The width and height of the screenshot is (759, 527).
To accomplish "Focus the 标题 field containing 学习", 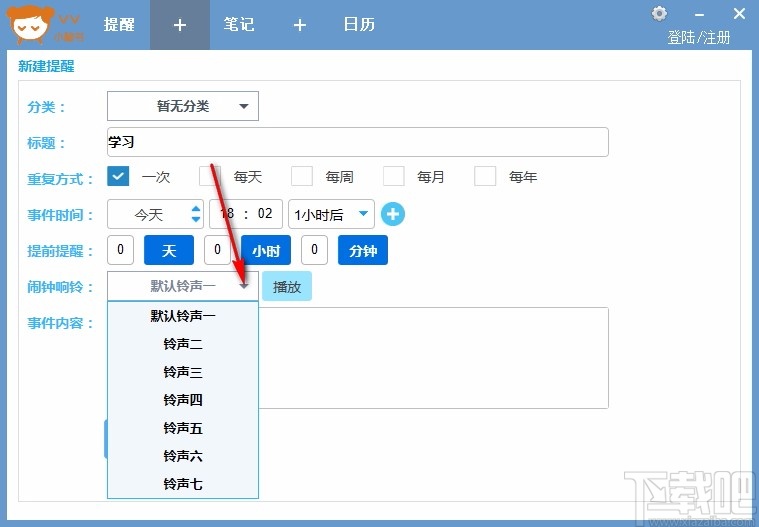I will (358, 142).
